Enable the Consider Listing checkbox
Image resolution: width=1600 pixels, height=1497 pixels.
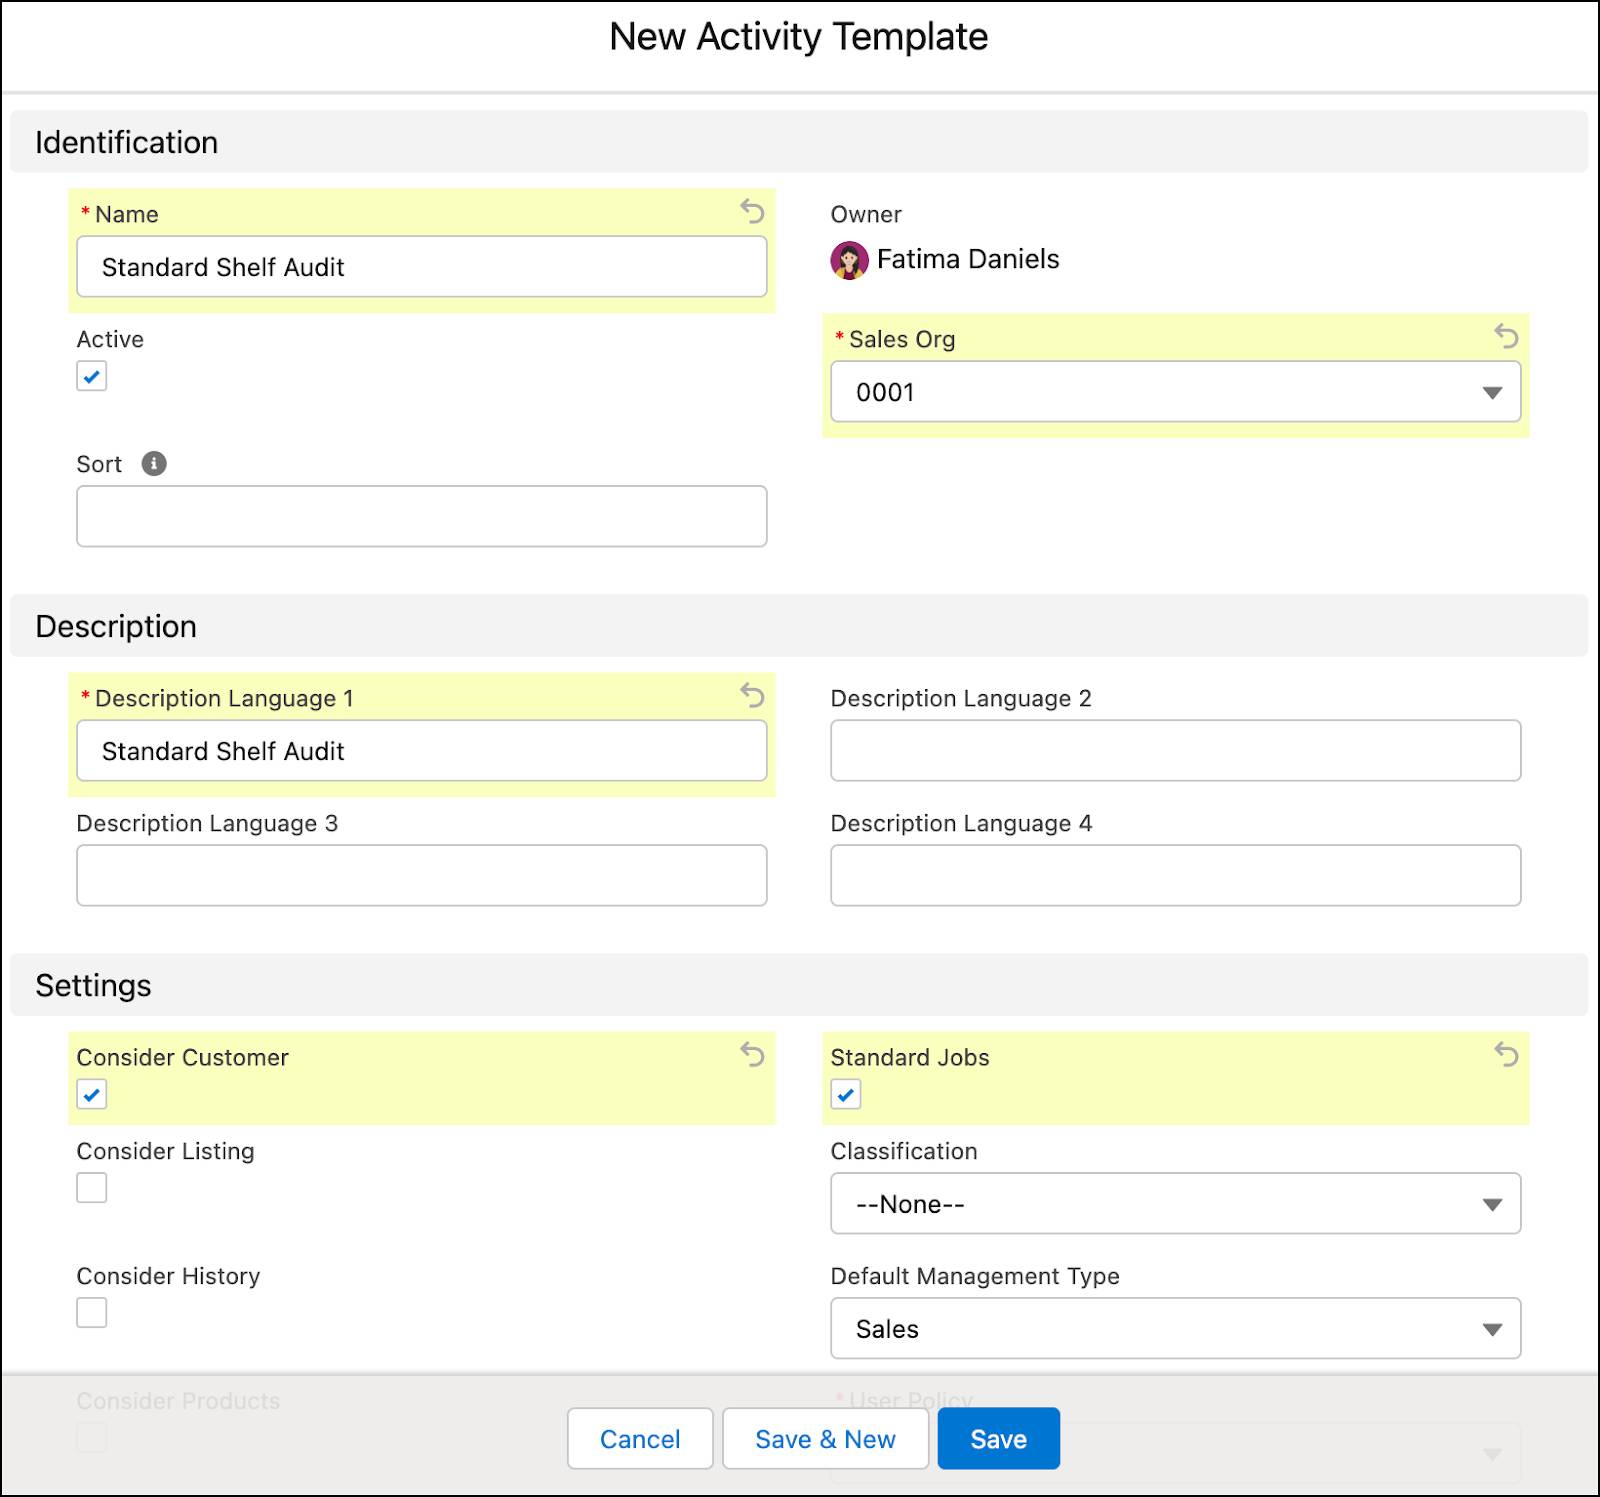(91, 1188)
